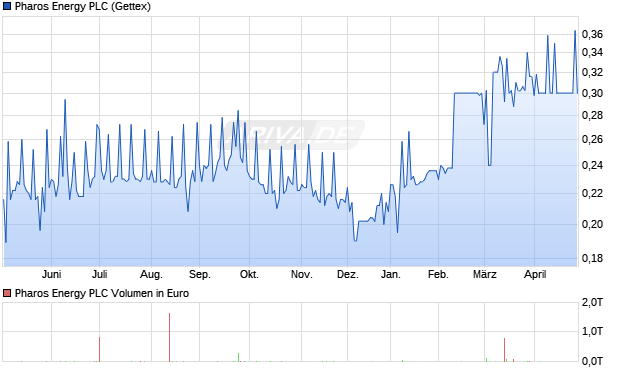This screenshot has width=620, height=371.
Task: Click the 2,0T volume axis value
Action: point(592,303)
